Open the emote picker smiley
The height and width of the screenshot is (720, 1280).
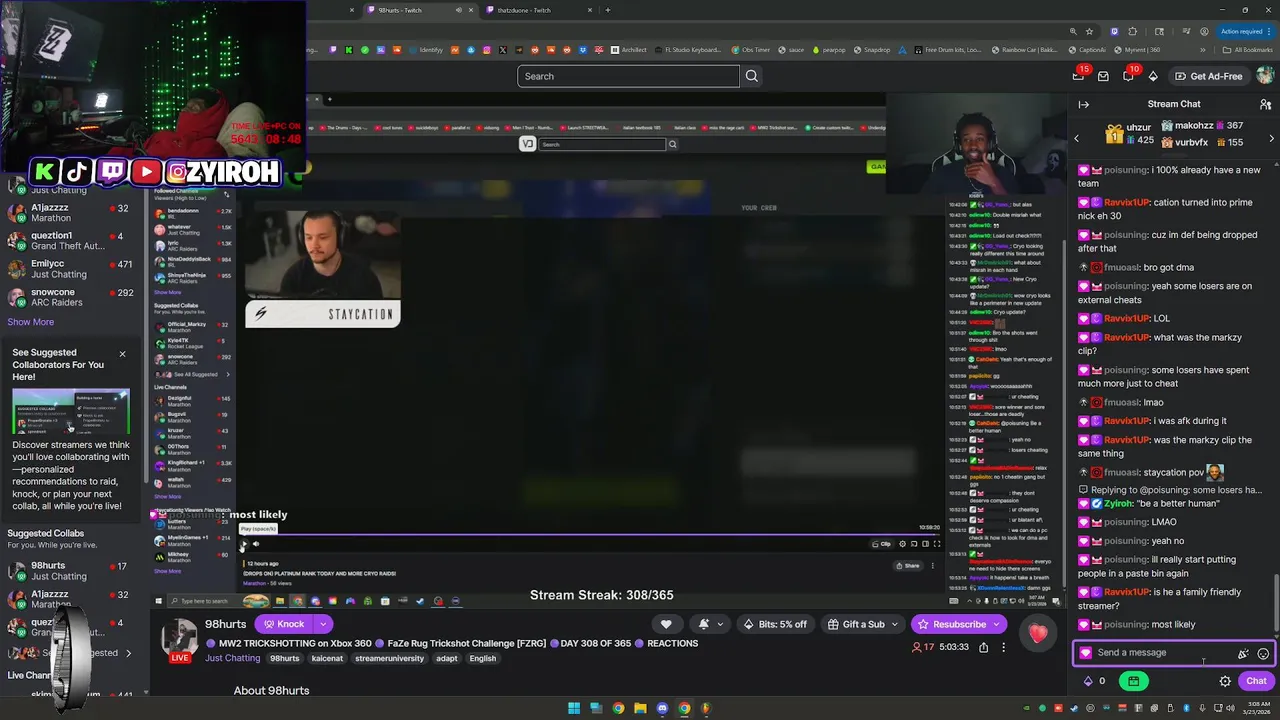[1263, 653]
